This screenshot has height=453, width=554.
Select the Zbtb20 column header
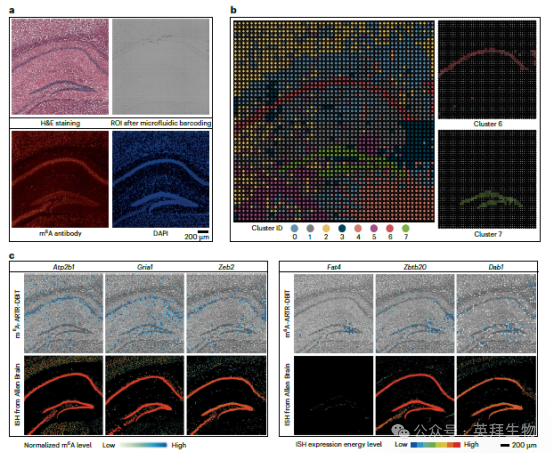(415, 267)
